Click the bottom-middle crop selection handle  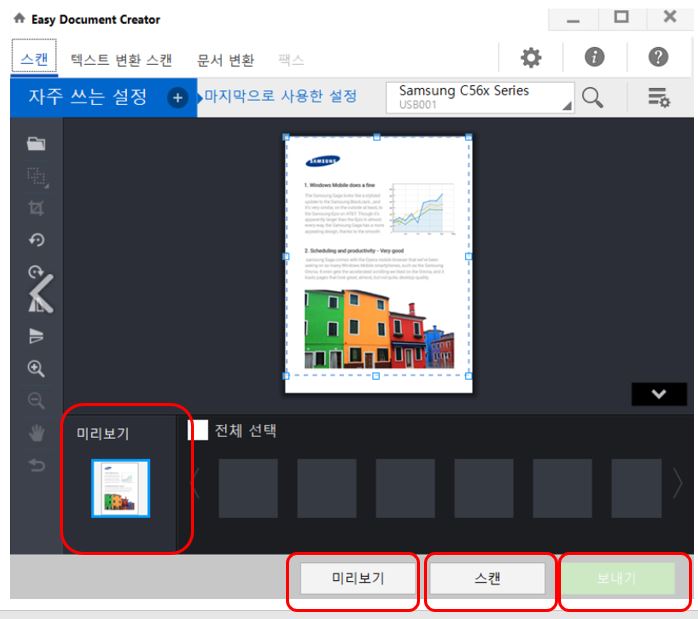(376, 376)
